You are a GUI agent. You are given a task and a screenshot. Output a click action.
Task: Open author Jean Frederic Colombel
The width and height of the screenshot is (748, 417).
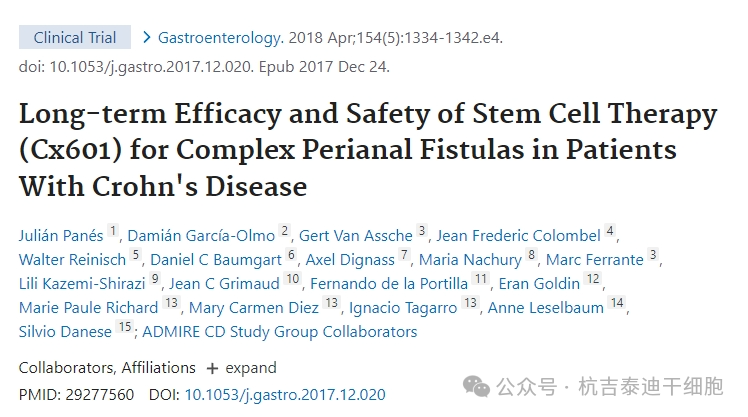pos(518,236)
